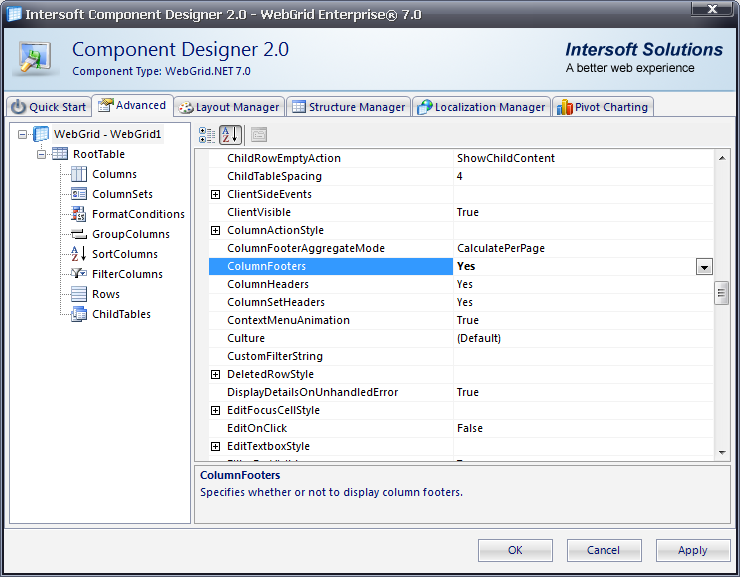Toggle the Alphabetical sort icon

[x=230, y=135]
